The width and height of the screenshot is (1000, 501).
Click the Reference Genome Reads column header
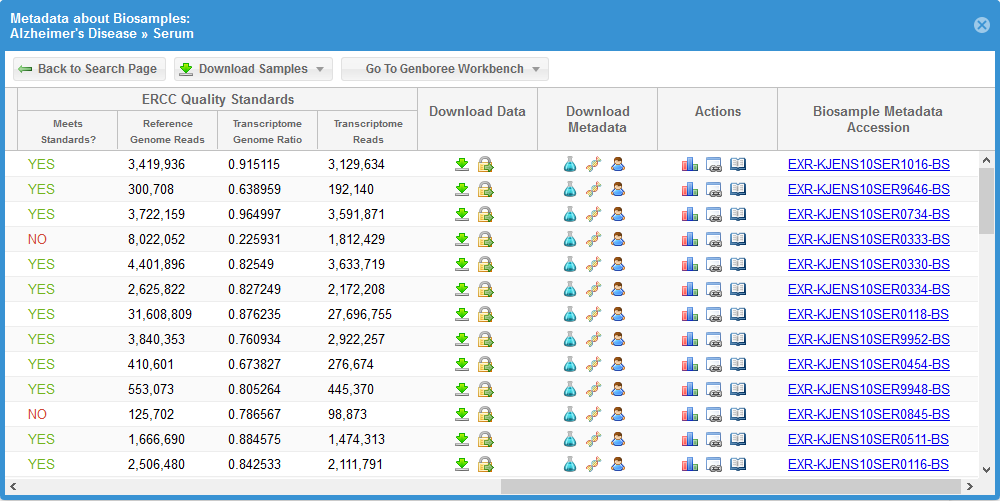[167, 131]
